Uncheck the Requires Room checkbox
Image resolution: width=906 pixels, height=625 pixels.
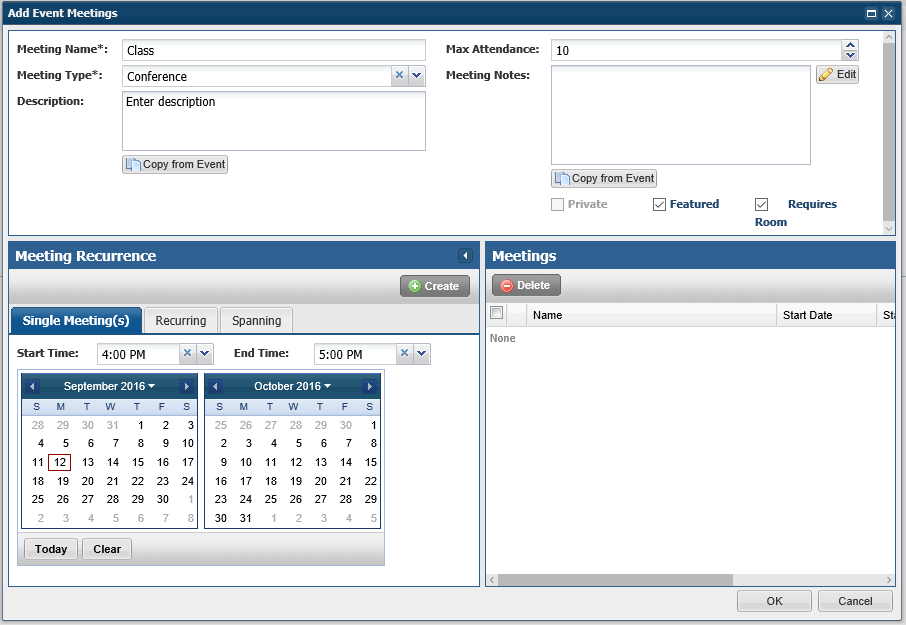(x=761, y=204)
